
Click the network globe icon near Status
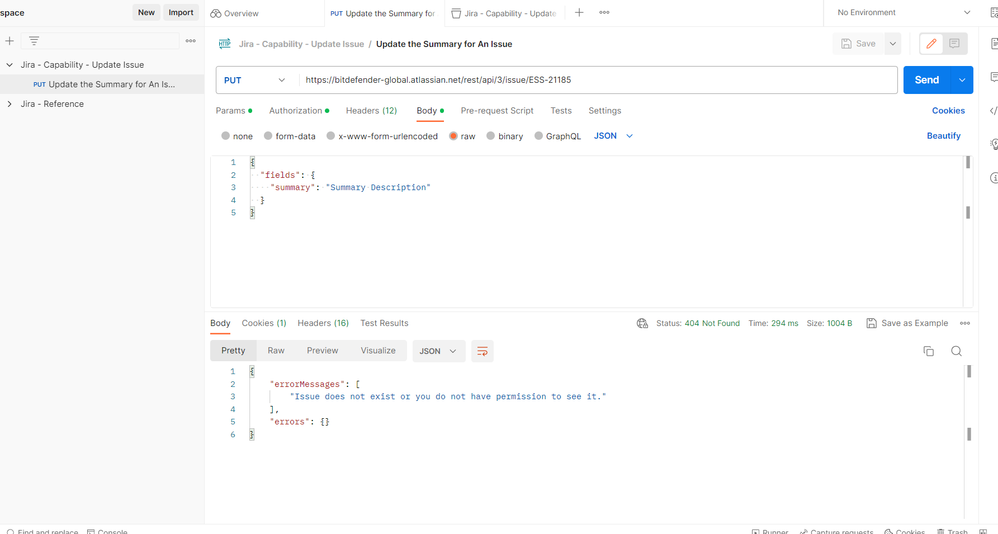(x=642, y=323)
